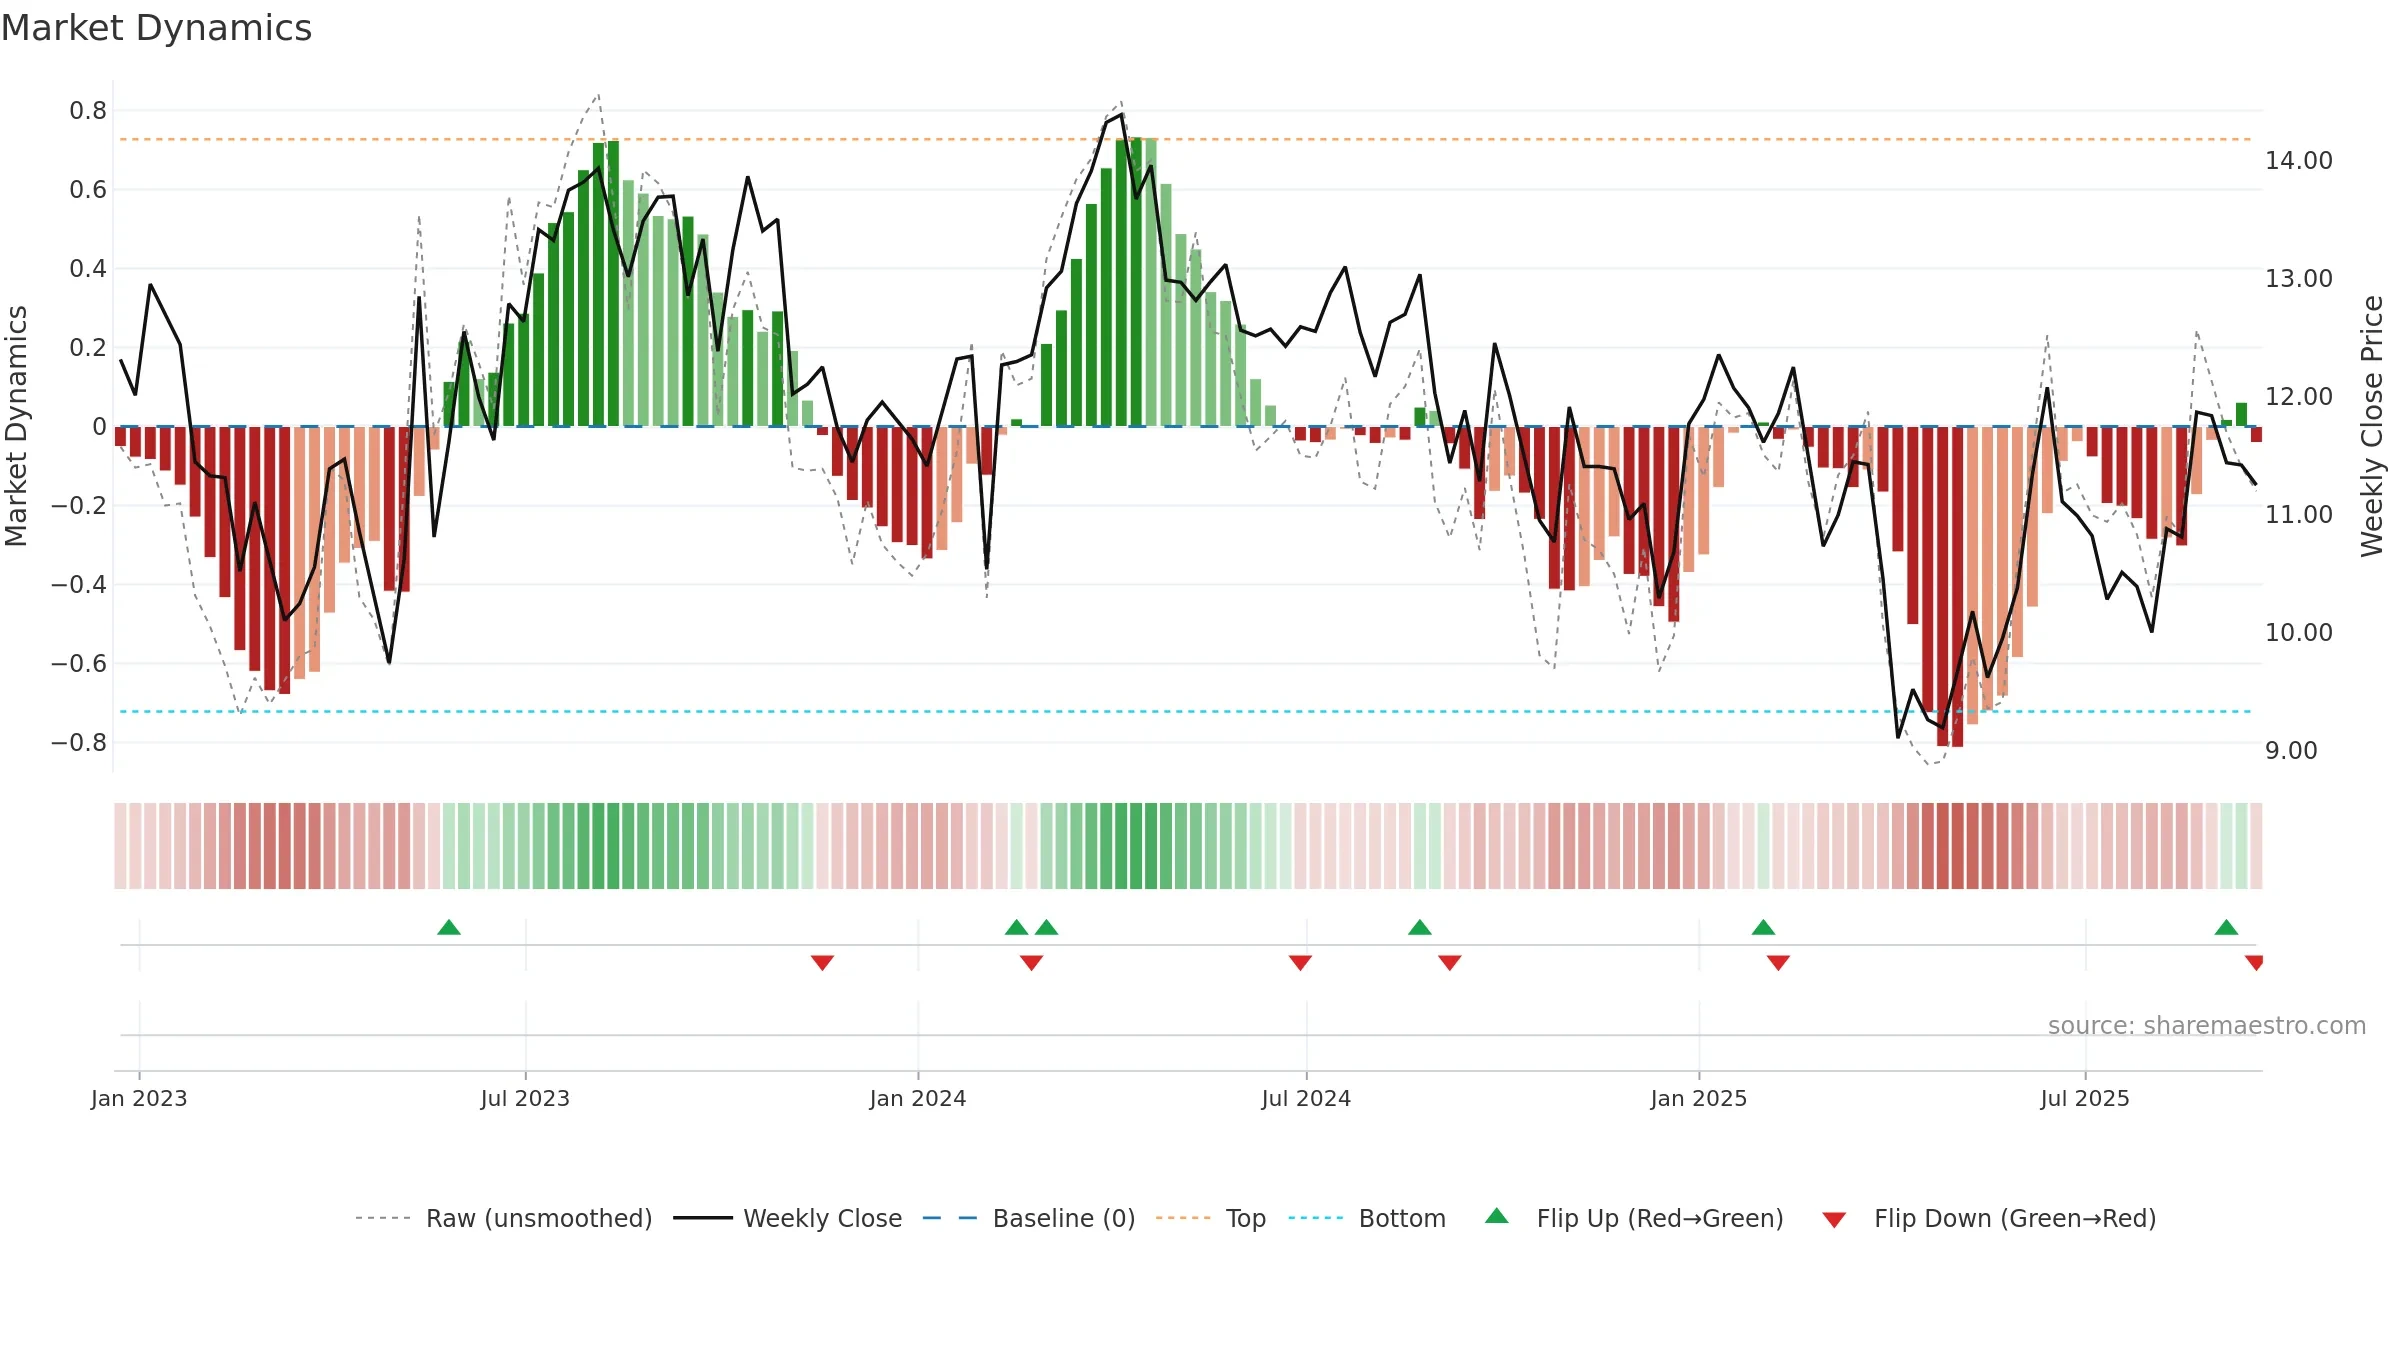Select the flip-up marker between Jul 2024 and Jan 2025

point(1420,927)
